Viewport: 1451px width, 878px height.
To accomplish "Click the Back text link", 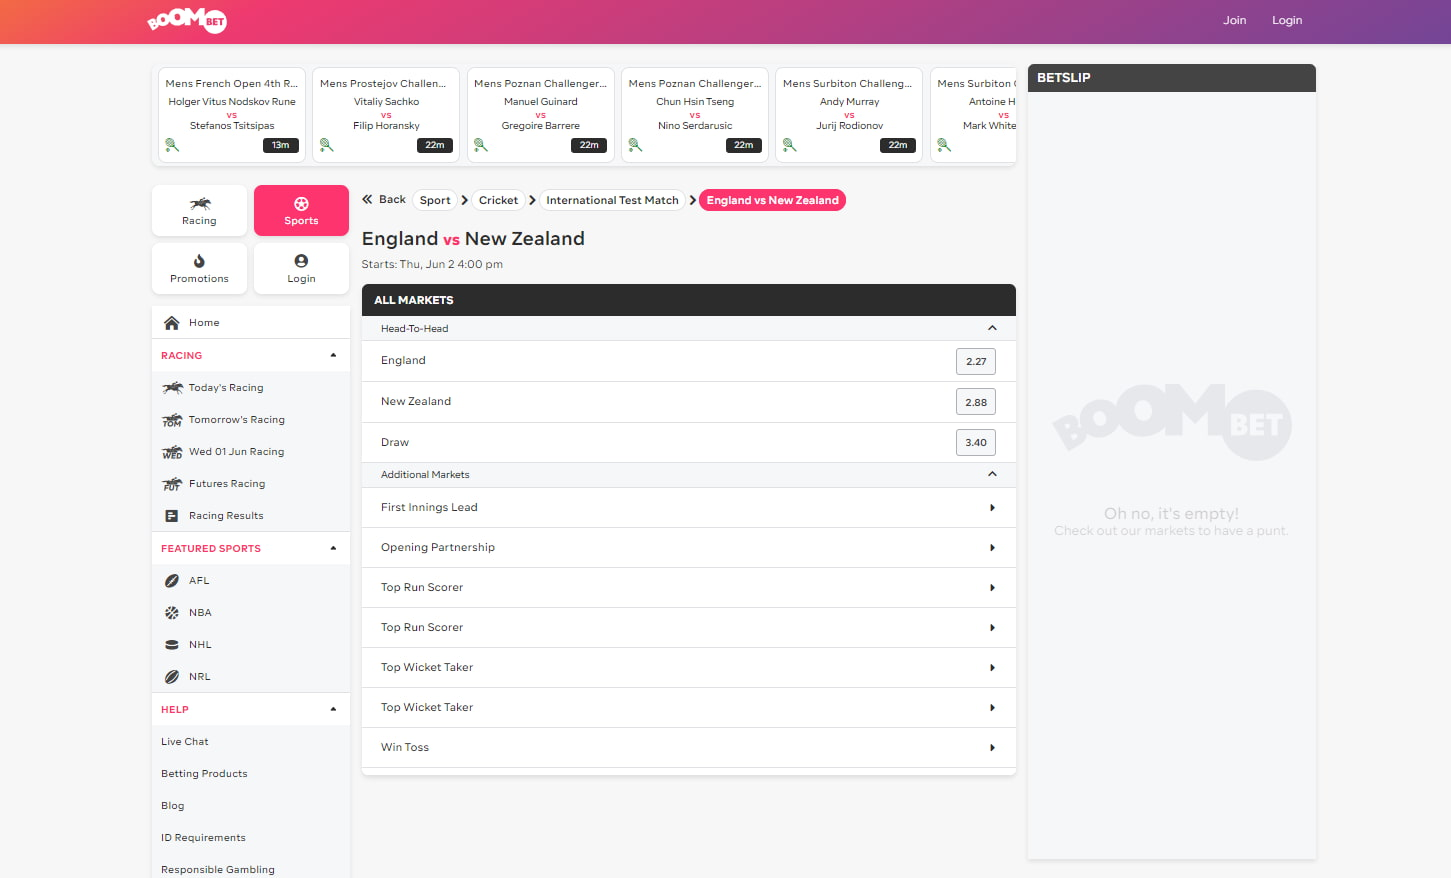I will click(x=392, y=199).
